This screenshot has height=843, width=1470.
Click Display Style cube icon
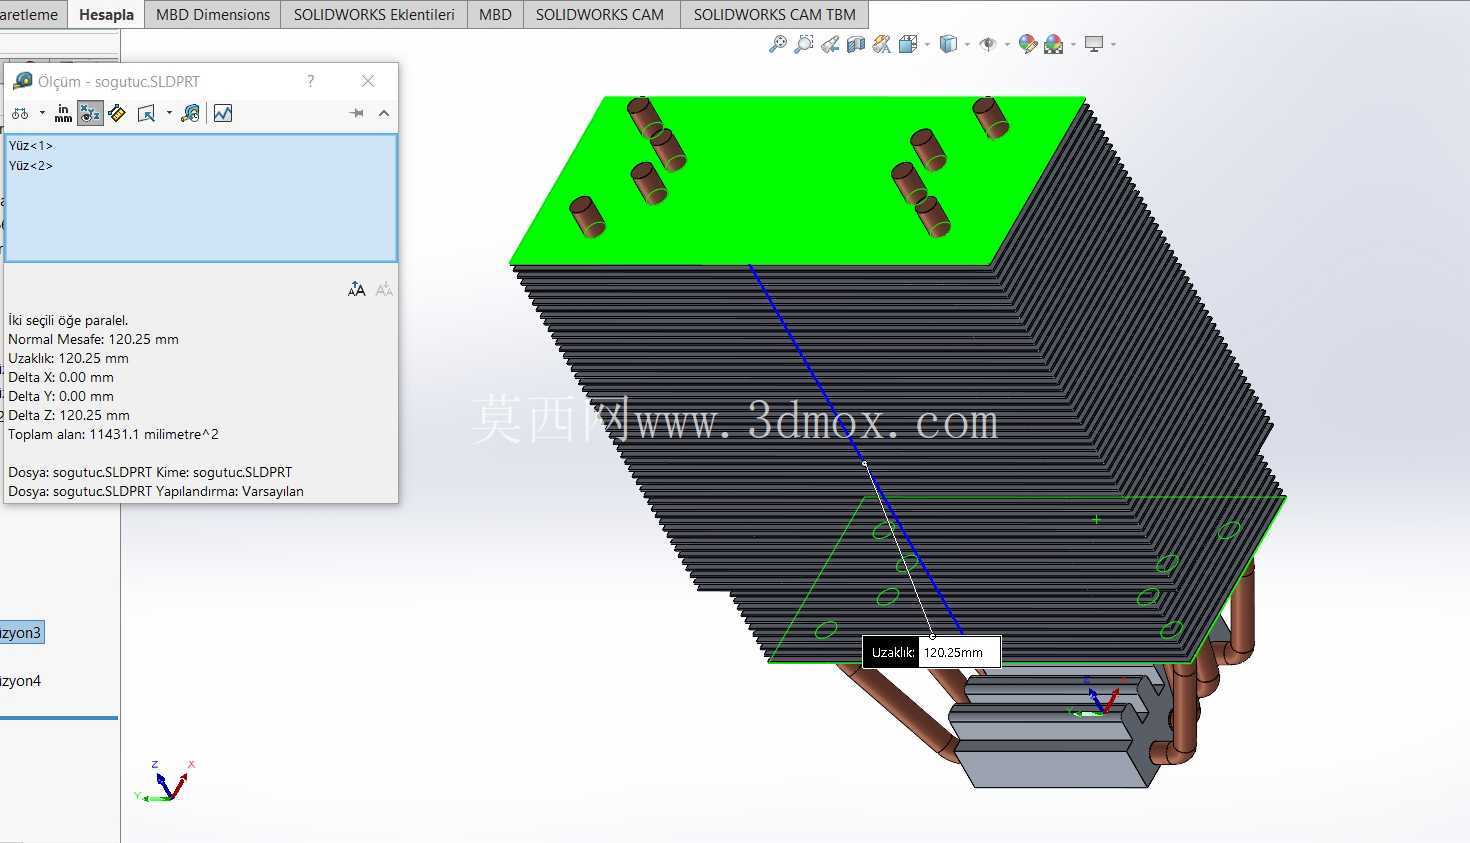tap(948, 44)
